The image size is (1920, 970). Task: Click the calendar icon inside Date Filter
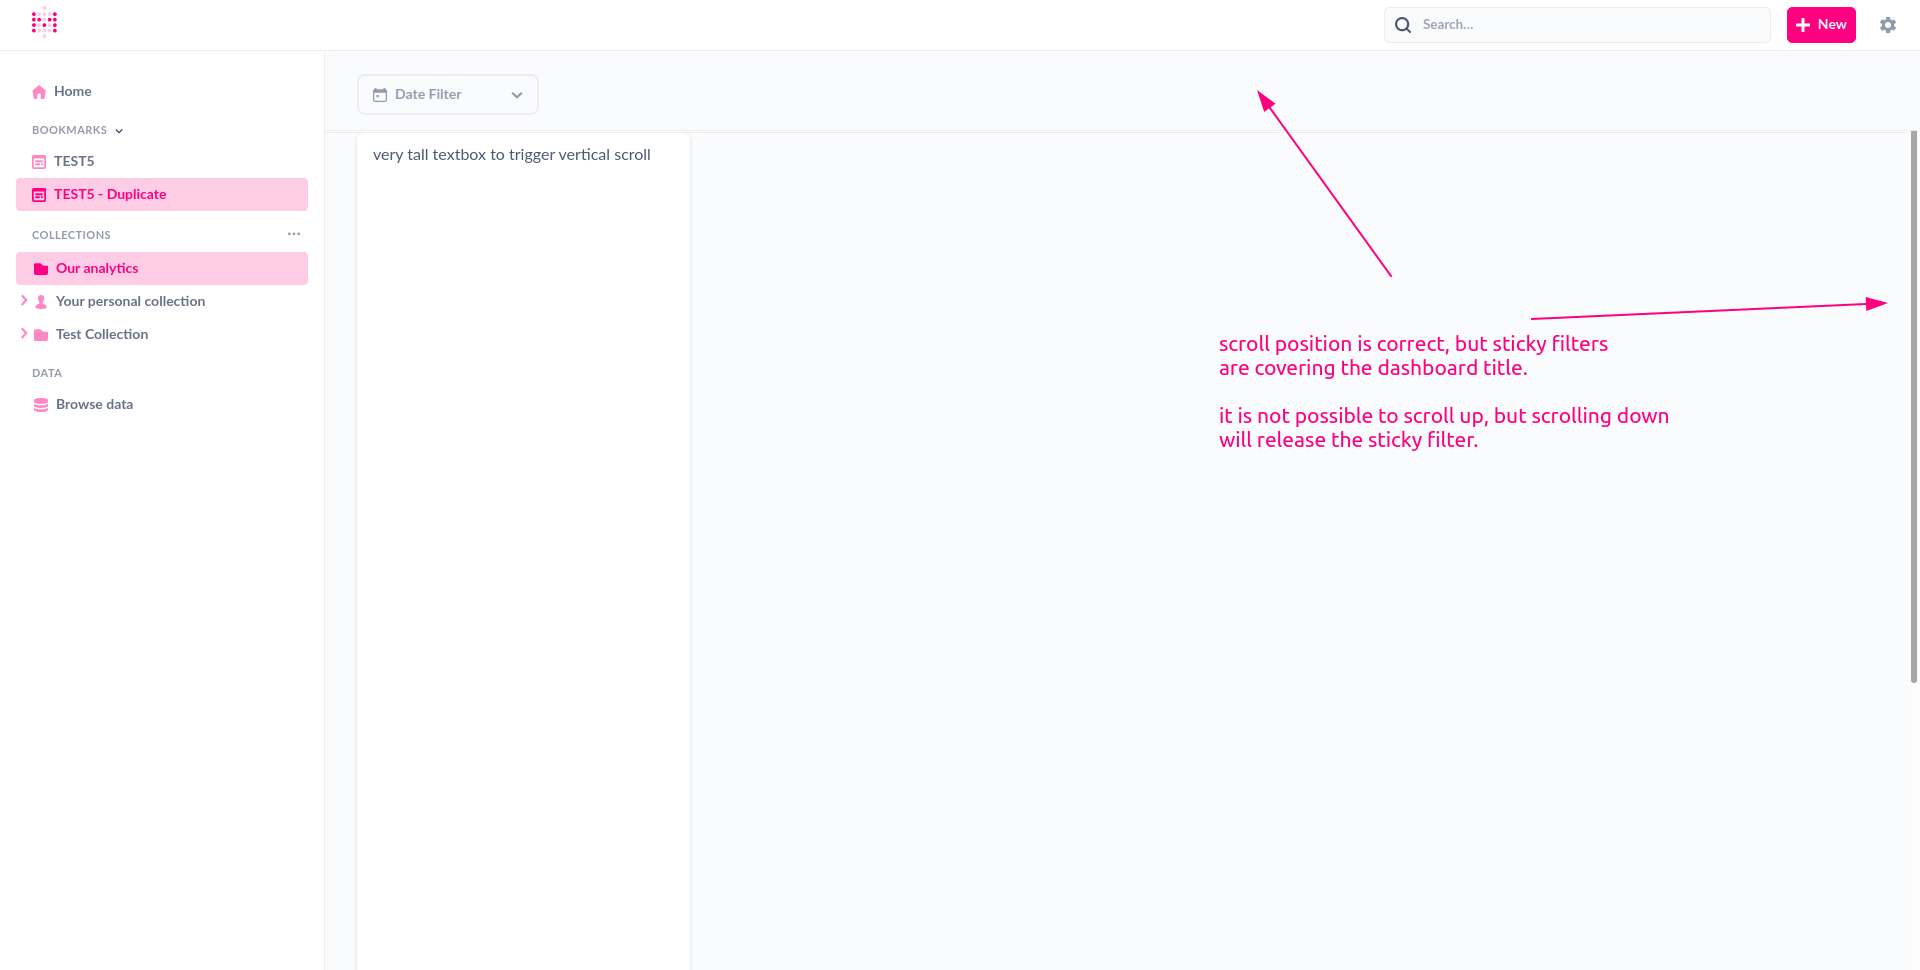tap(379, 94)
